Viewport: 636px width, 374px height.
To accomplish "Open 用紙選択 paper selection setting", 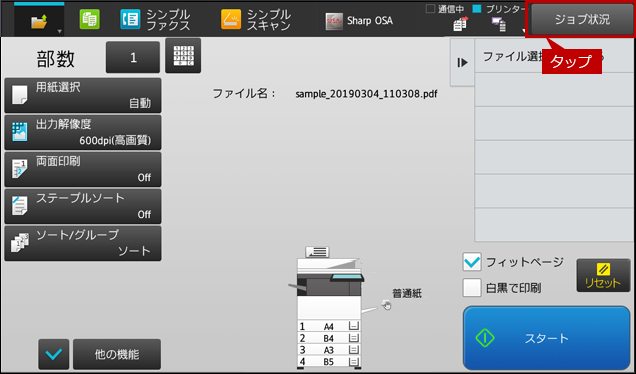I will [83, 95].
